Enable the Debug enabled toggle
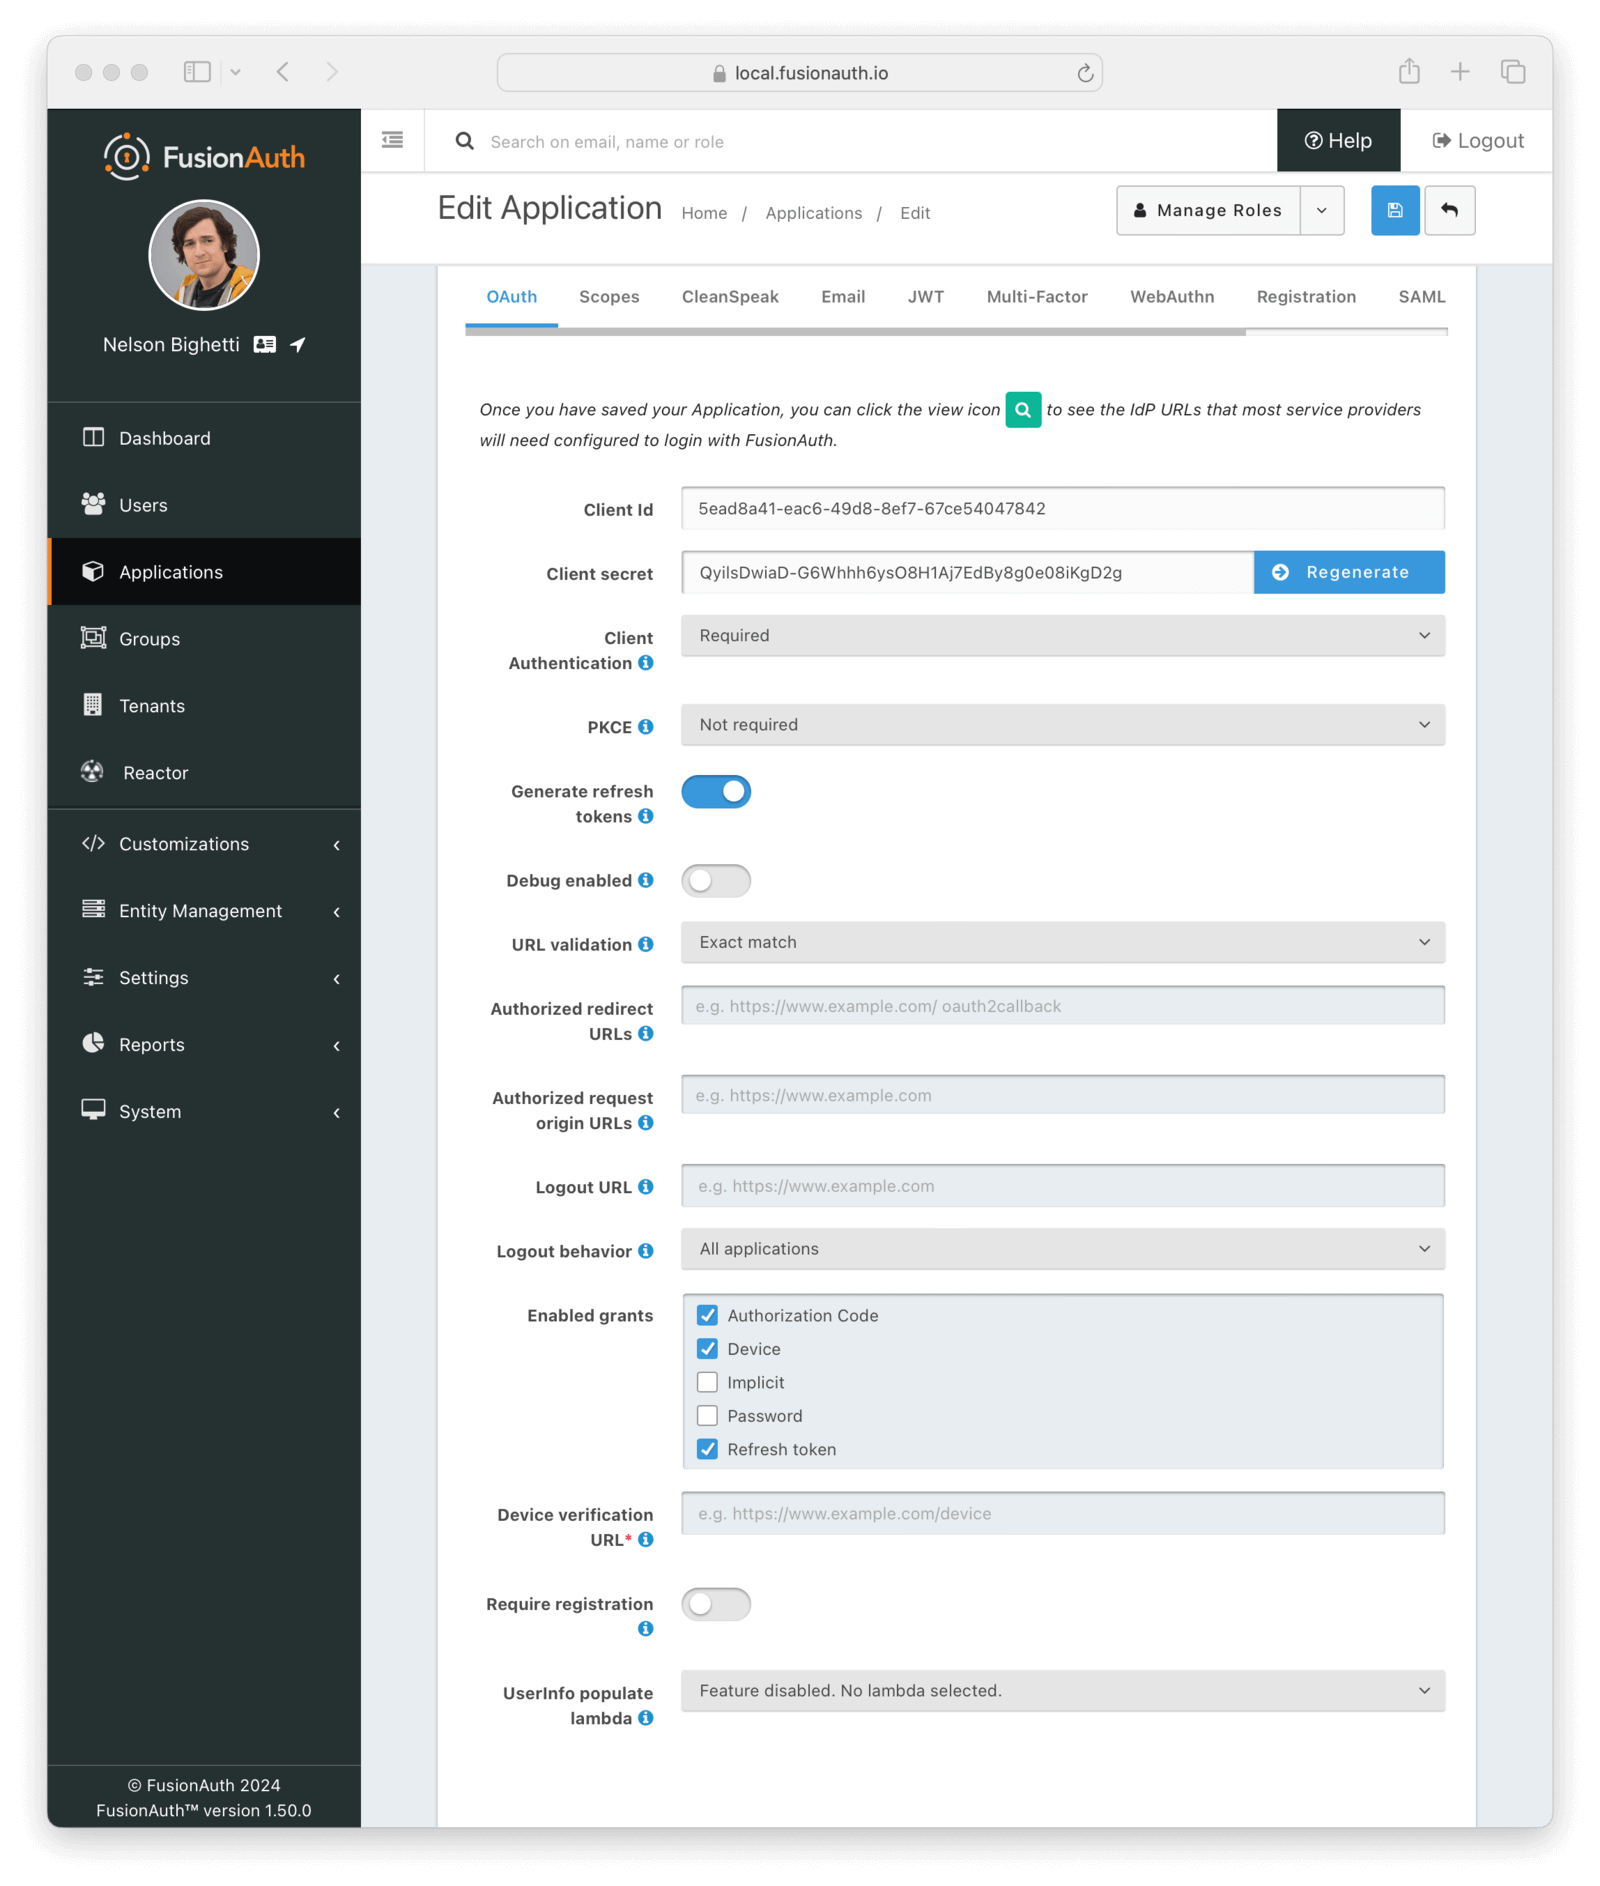The height and width of the screenshot is (1886, 1600). [x=716, y=880]
